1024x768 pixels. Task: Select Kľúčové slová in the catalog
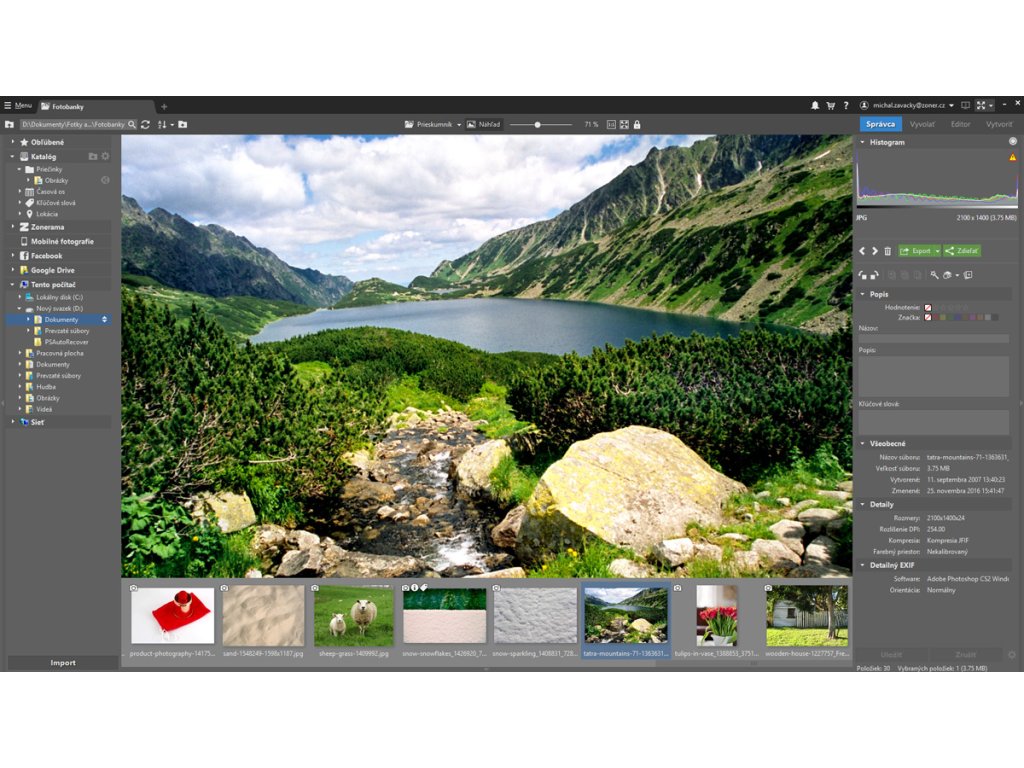(56, 203)
